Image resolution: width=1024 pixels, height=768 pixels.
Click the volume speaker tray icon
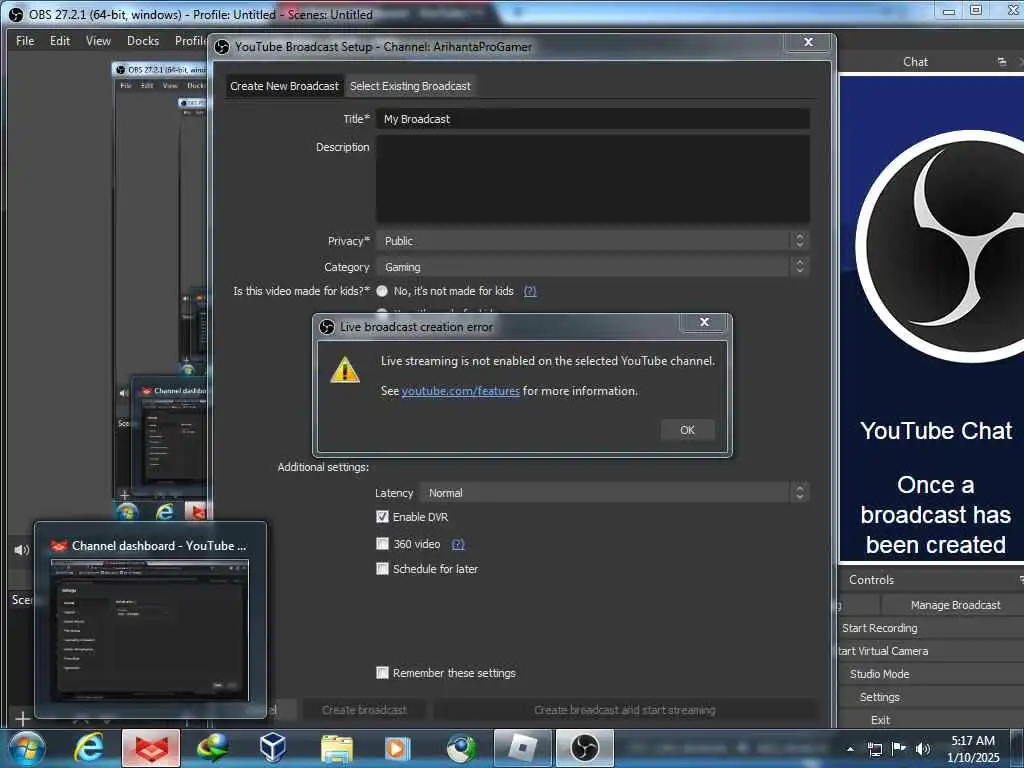[x=923, y=749]
